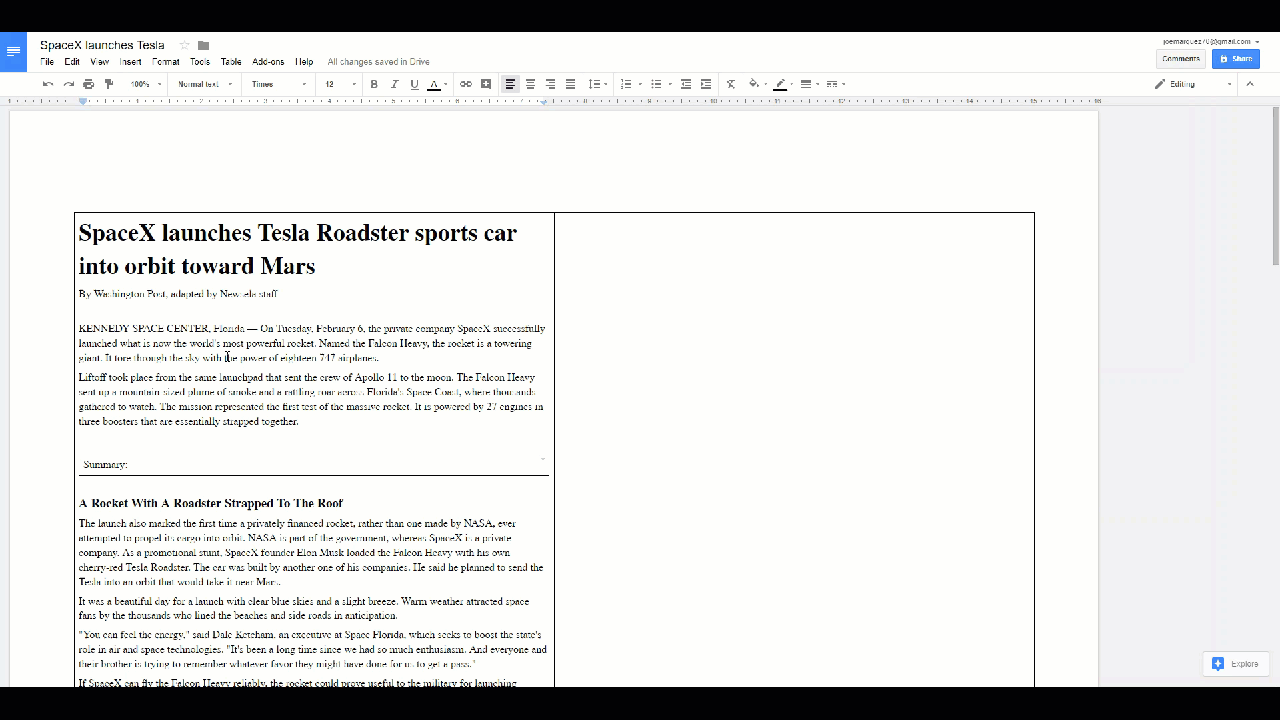The image size is (1280, 720).
Task: Open the border dash style options
Action: pyautogui.click(x=835, y=84)
